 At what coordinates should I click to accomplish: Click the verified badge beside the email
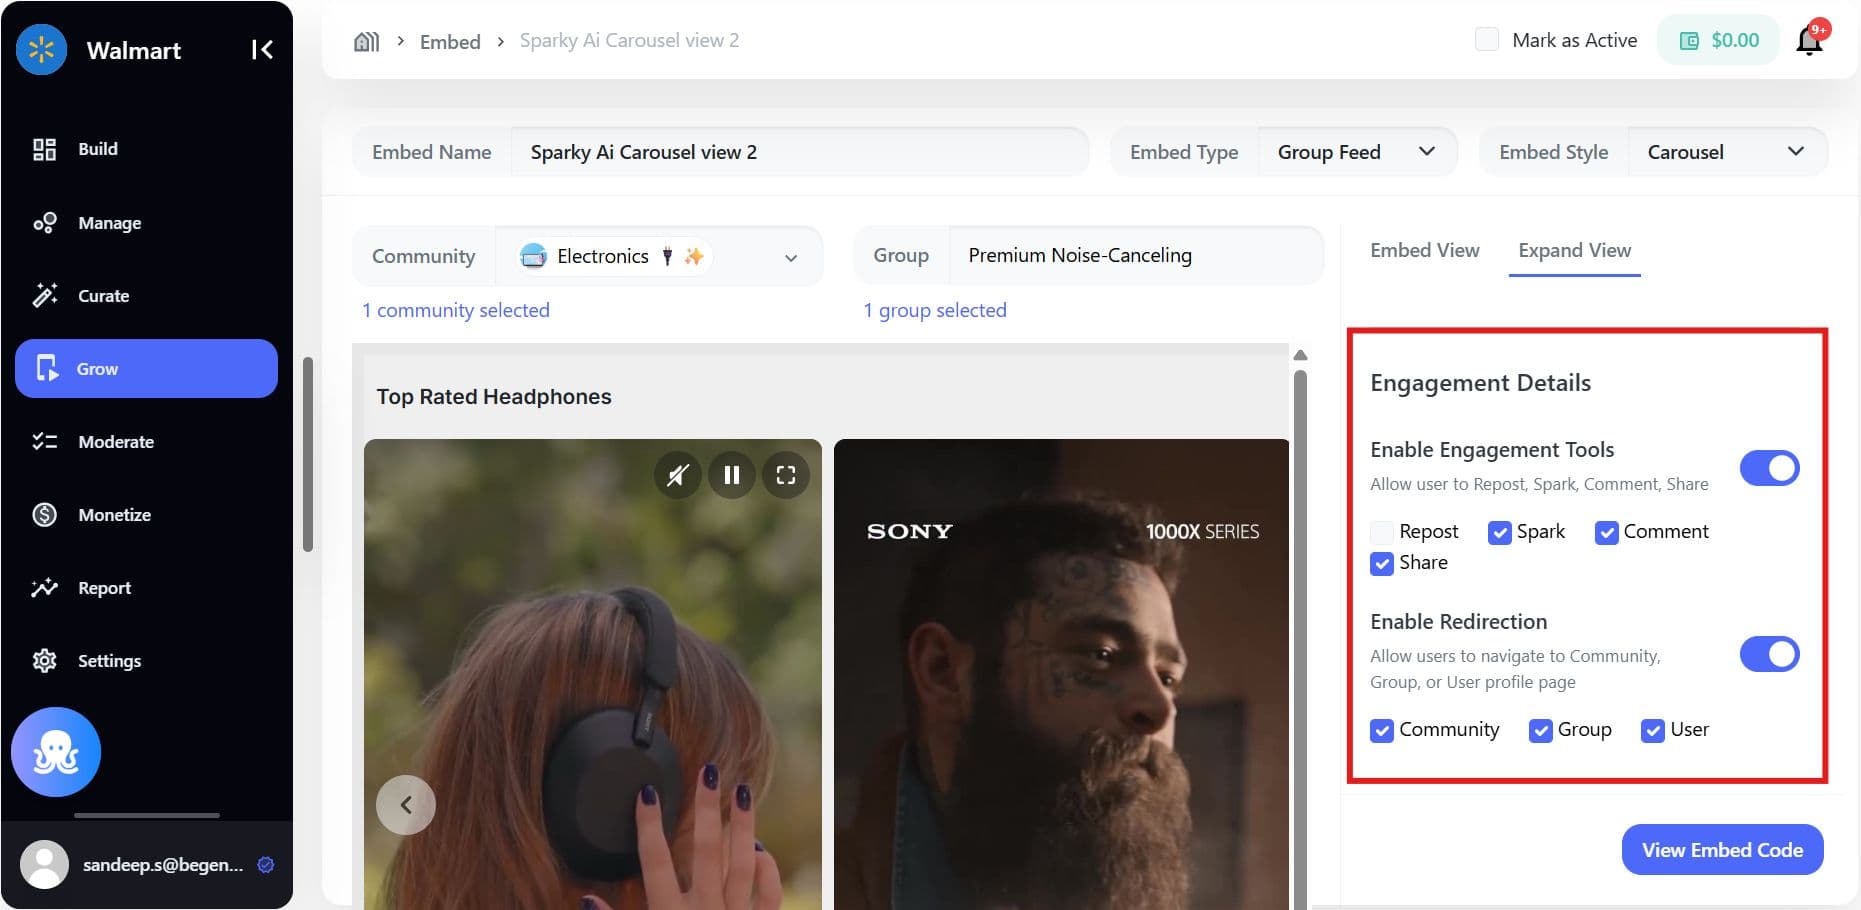click(x=266, y=865)
